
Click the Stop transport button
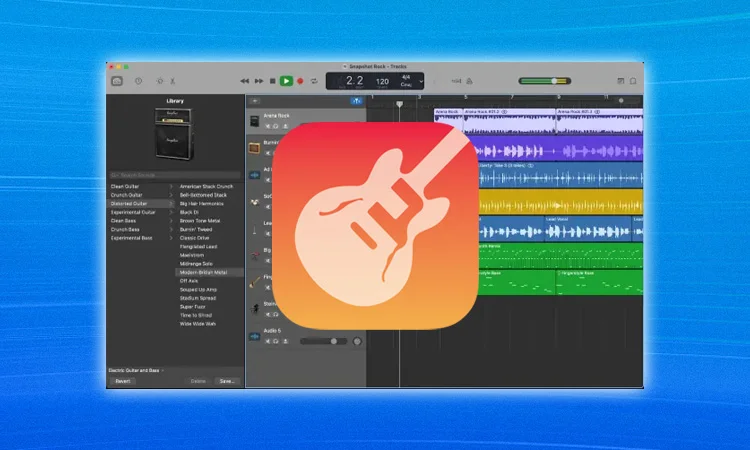click(x=273, y=81)
